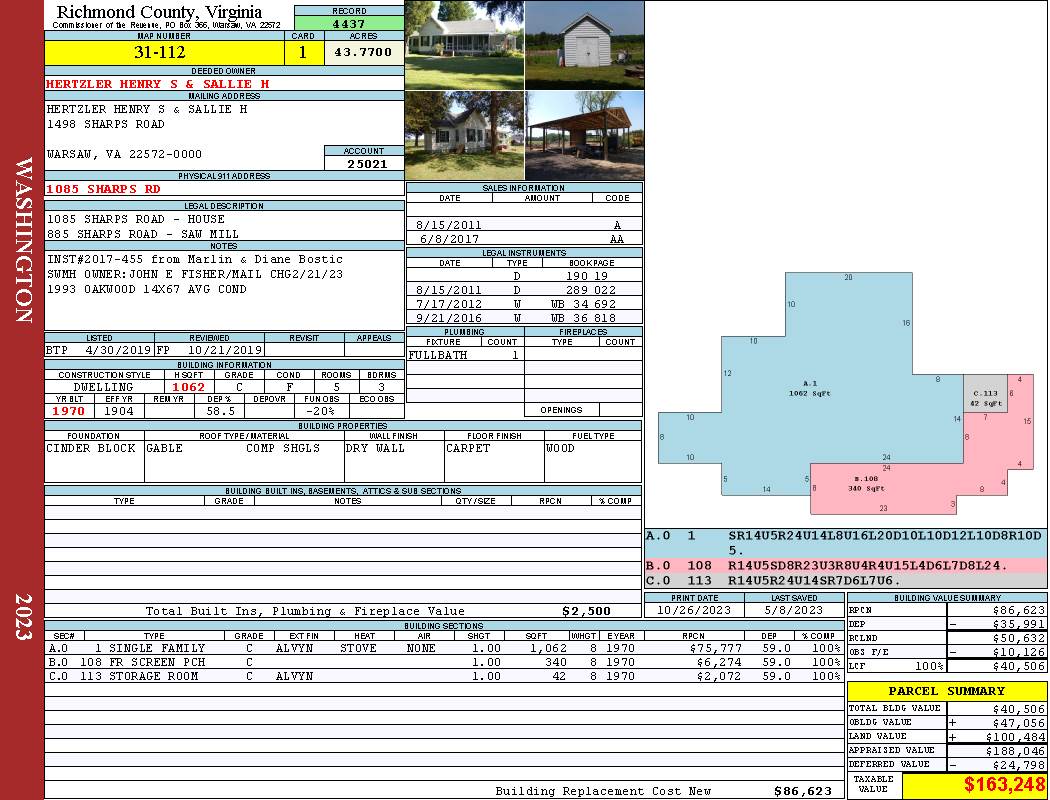Click legal instrument bookpage WB 36 818

point(583,318)
